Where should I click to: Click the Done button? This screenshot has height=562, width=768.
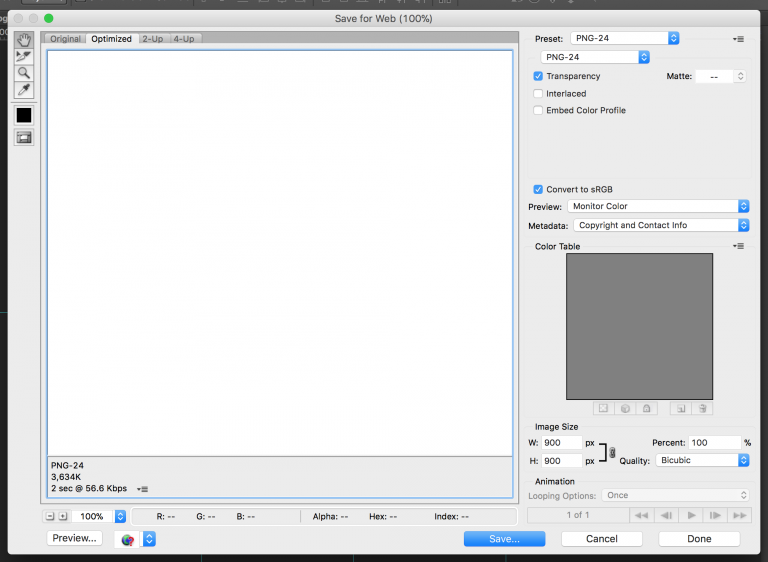coord(699,539)
